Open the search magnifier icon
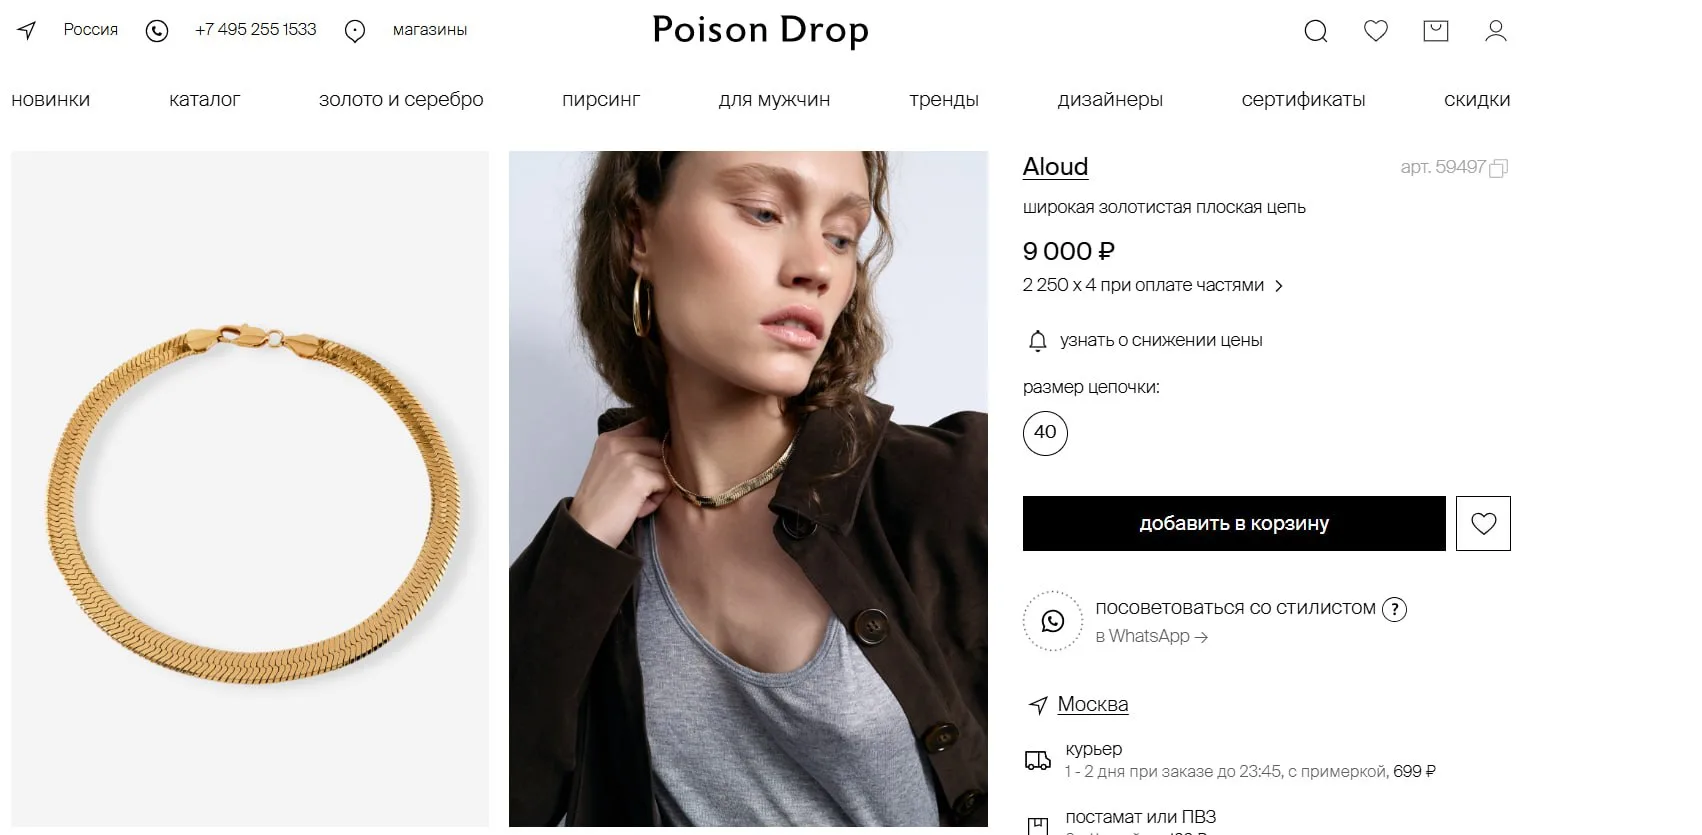 [1316, 31]
